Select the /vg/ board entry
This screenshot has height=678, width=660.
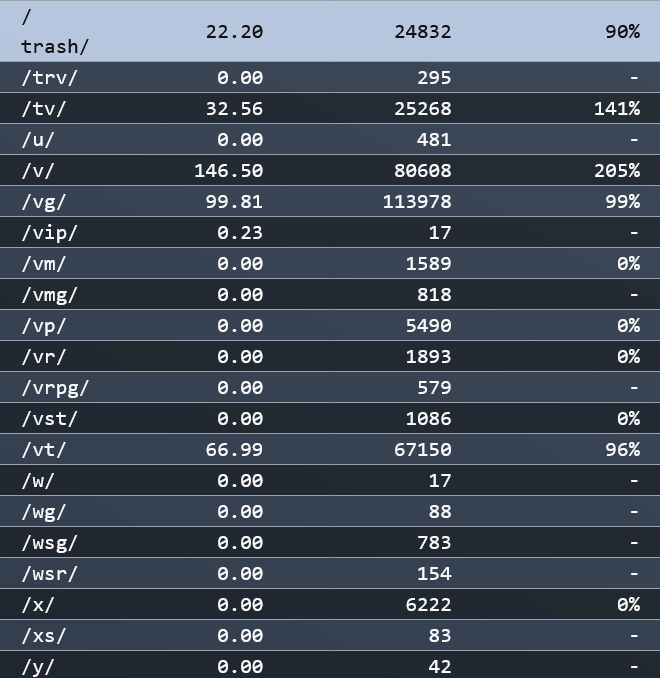coord(330,201)
